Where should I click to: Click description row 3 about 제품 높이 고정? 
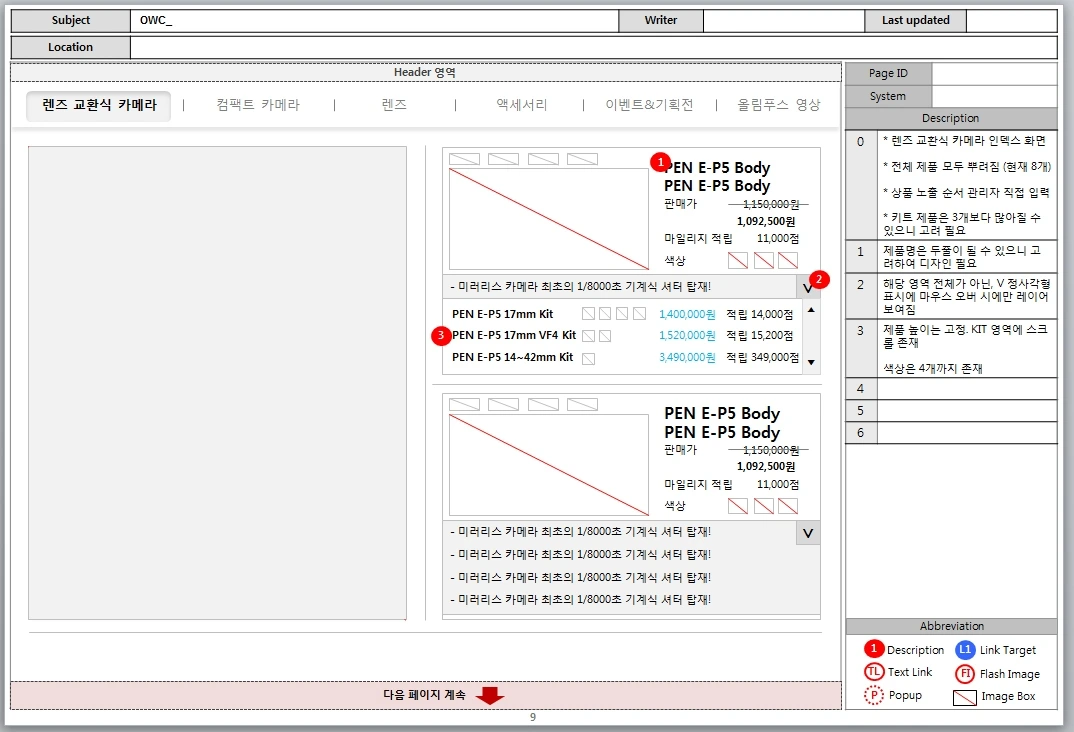tap(951, 349)
